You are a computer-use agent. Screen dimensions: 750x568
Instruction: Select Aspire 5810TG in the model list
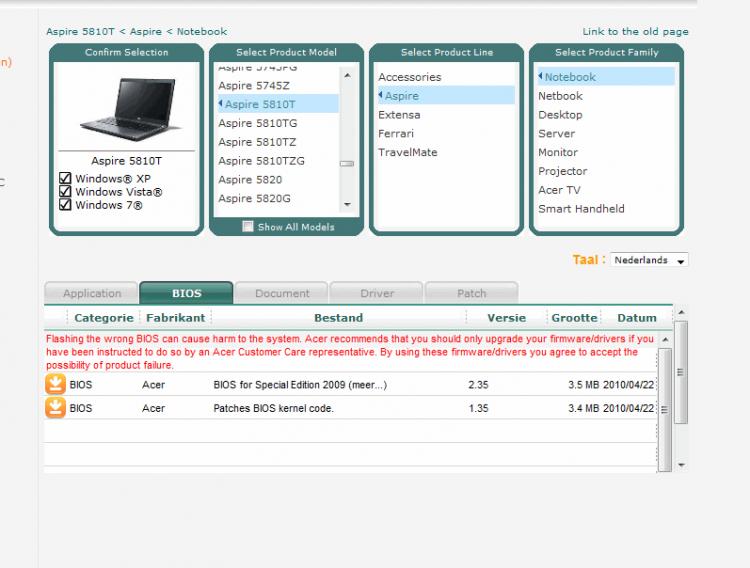[278, 123]
